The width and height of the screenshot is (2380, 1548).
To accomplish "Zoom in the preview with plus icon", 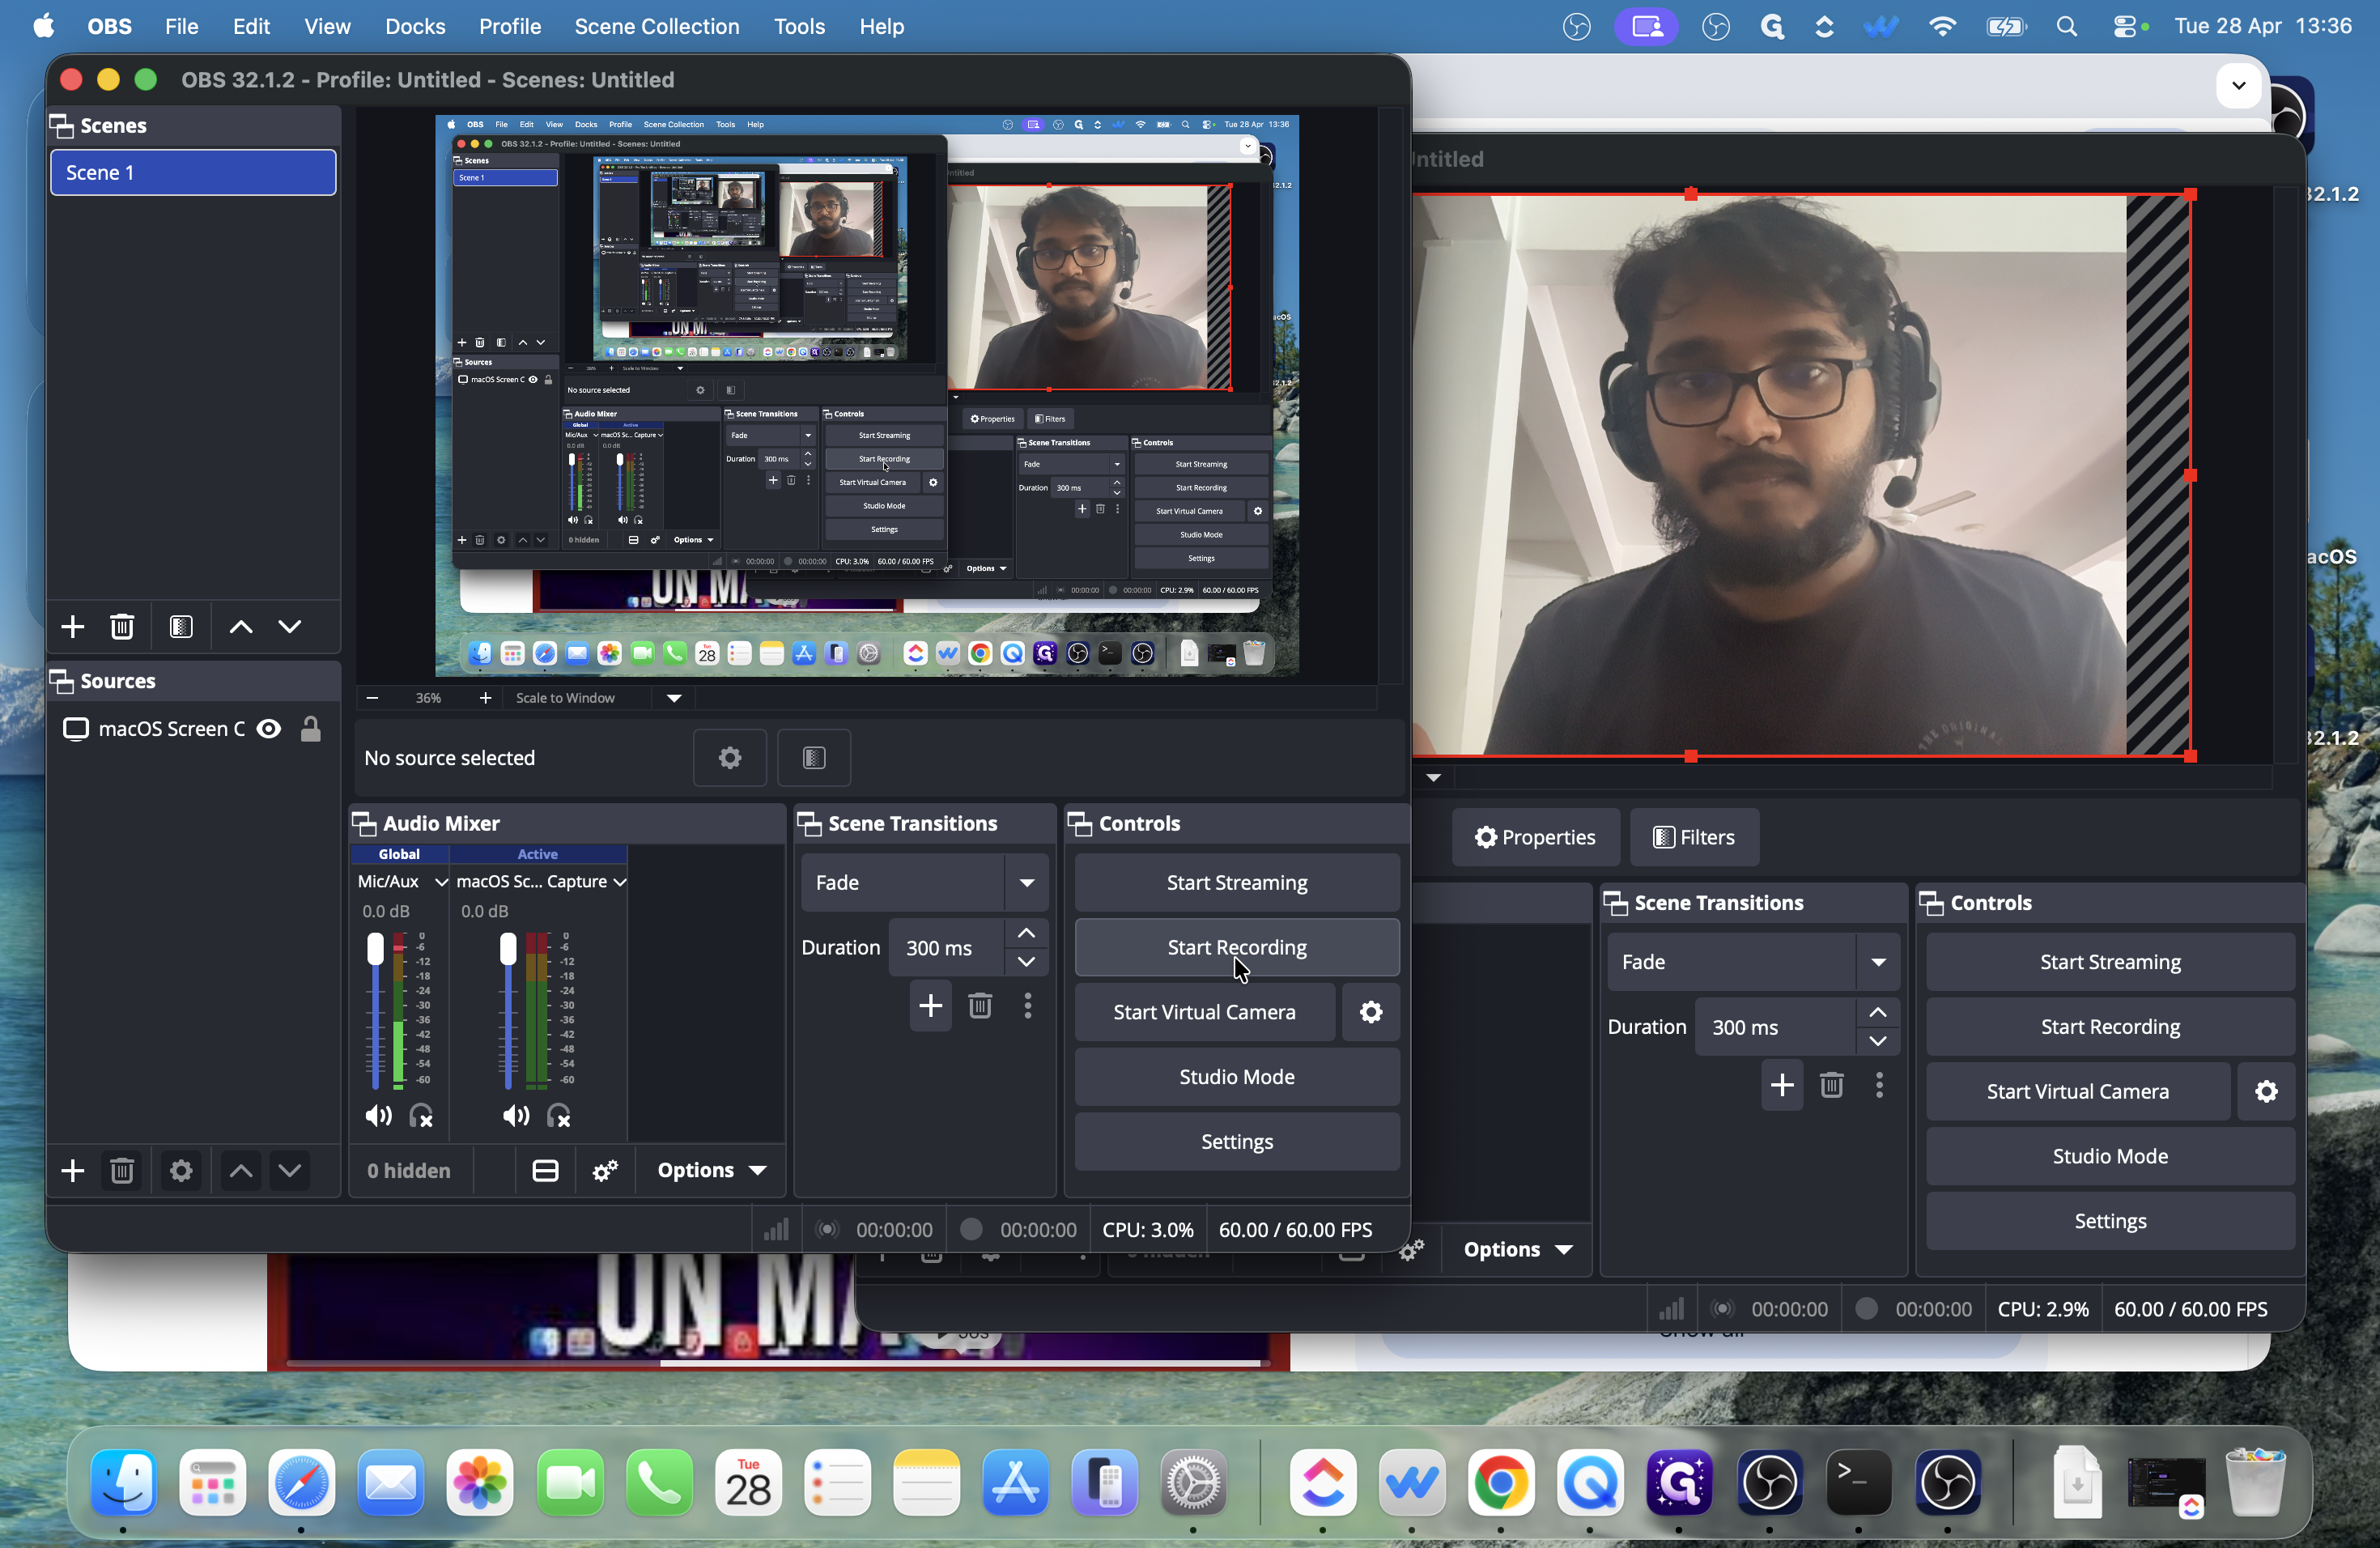I will (x=485, y=698).
